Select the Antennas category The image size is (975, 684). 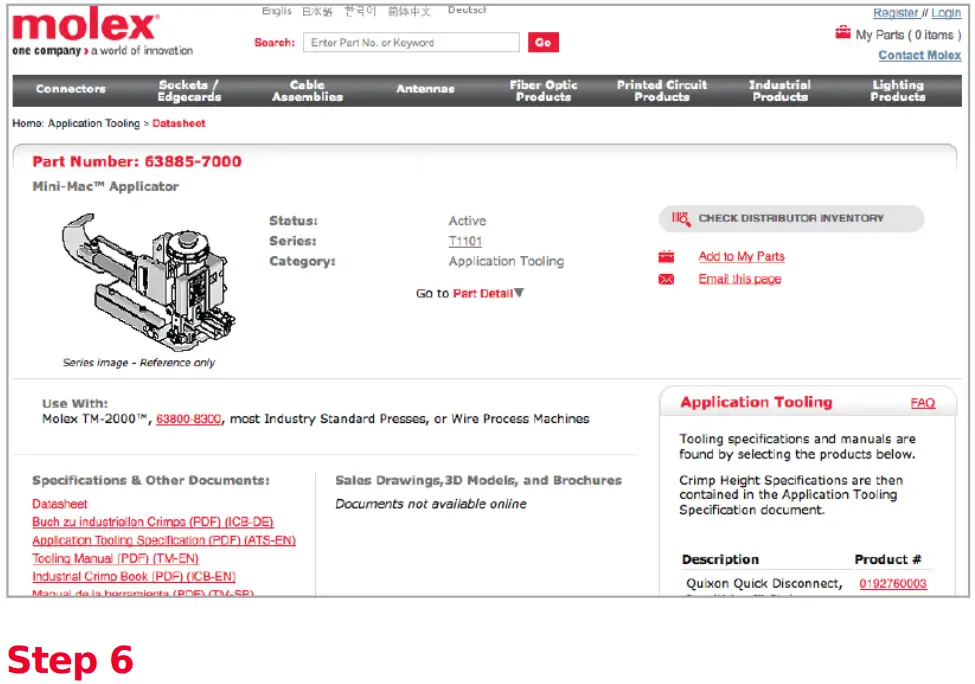click(425, 90)
